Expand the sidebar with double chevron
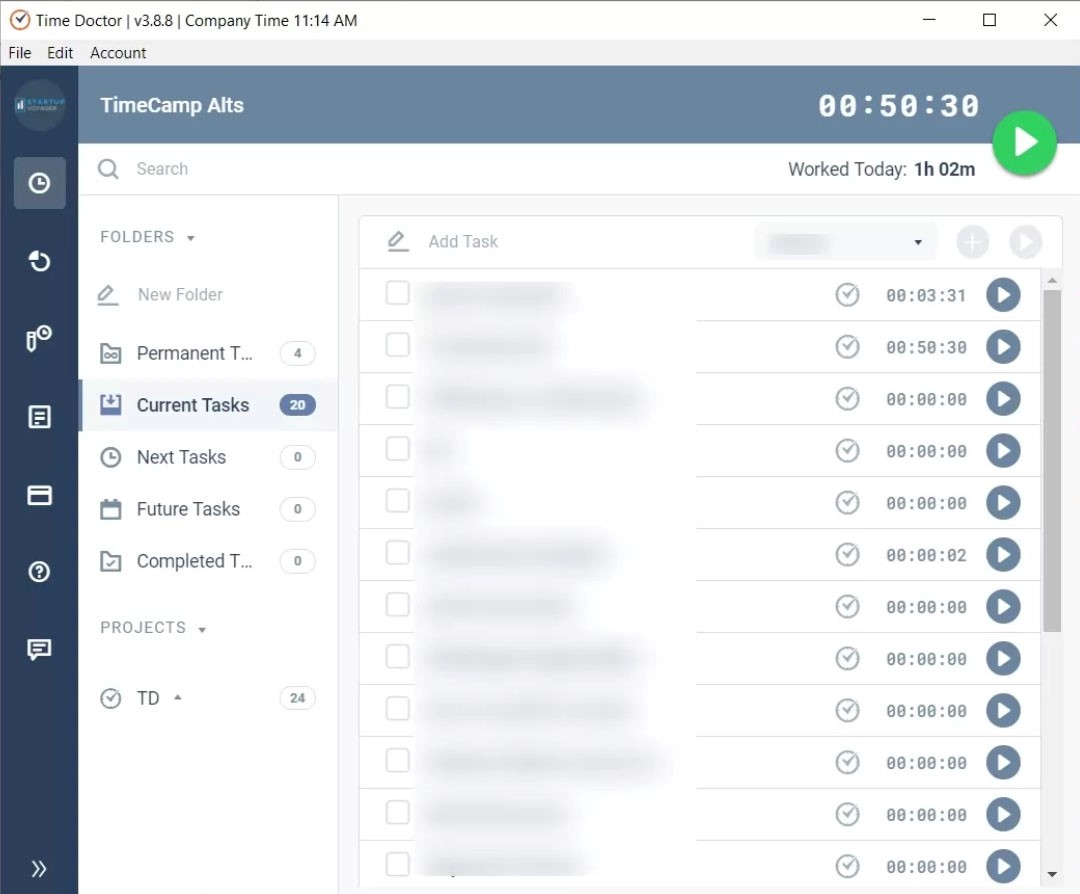 (39, 869)
